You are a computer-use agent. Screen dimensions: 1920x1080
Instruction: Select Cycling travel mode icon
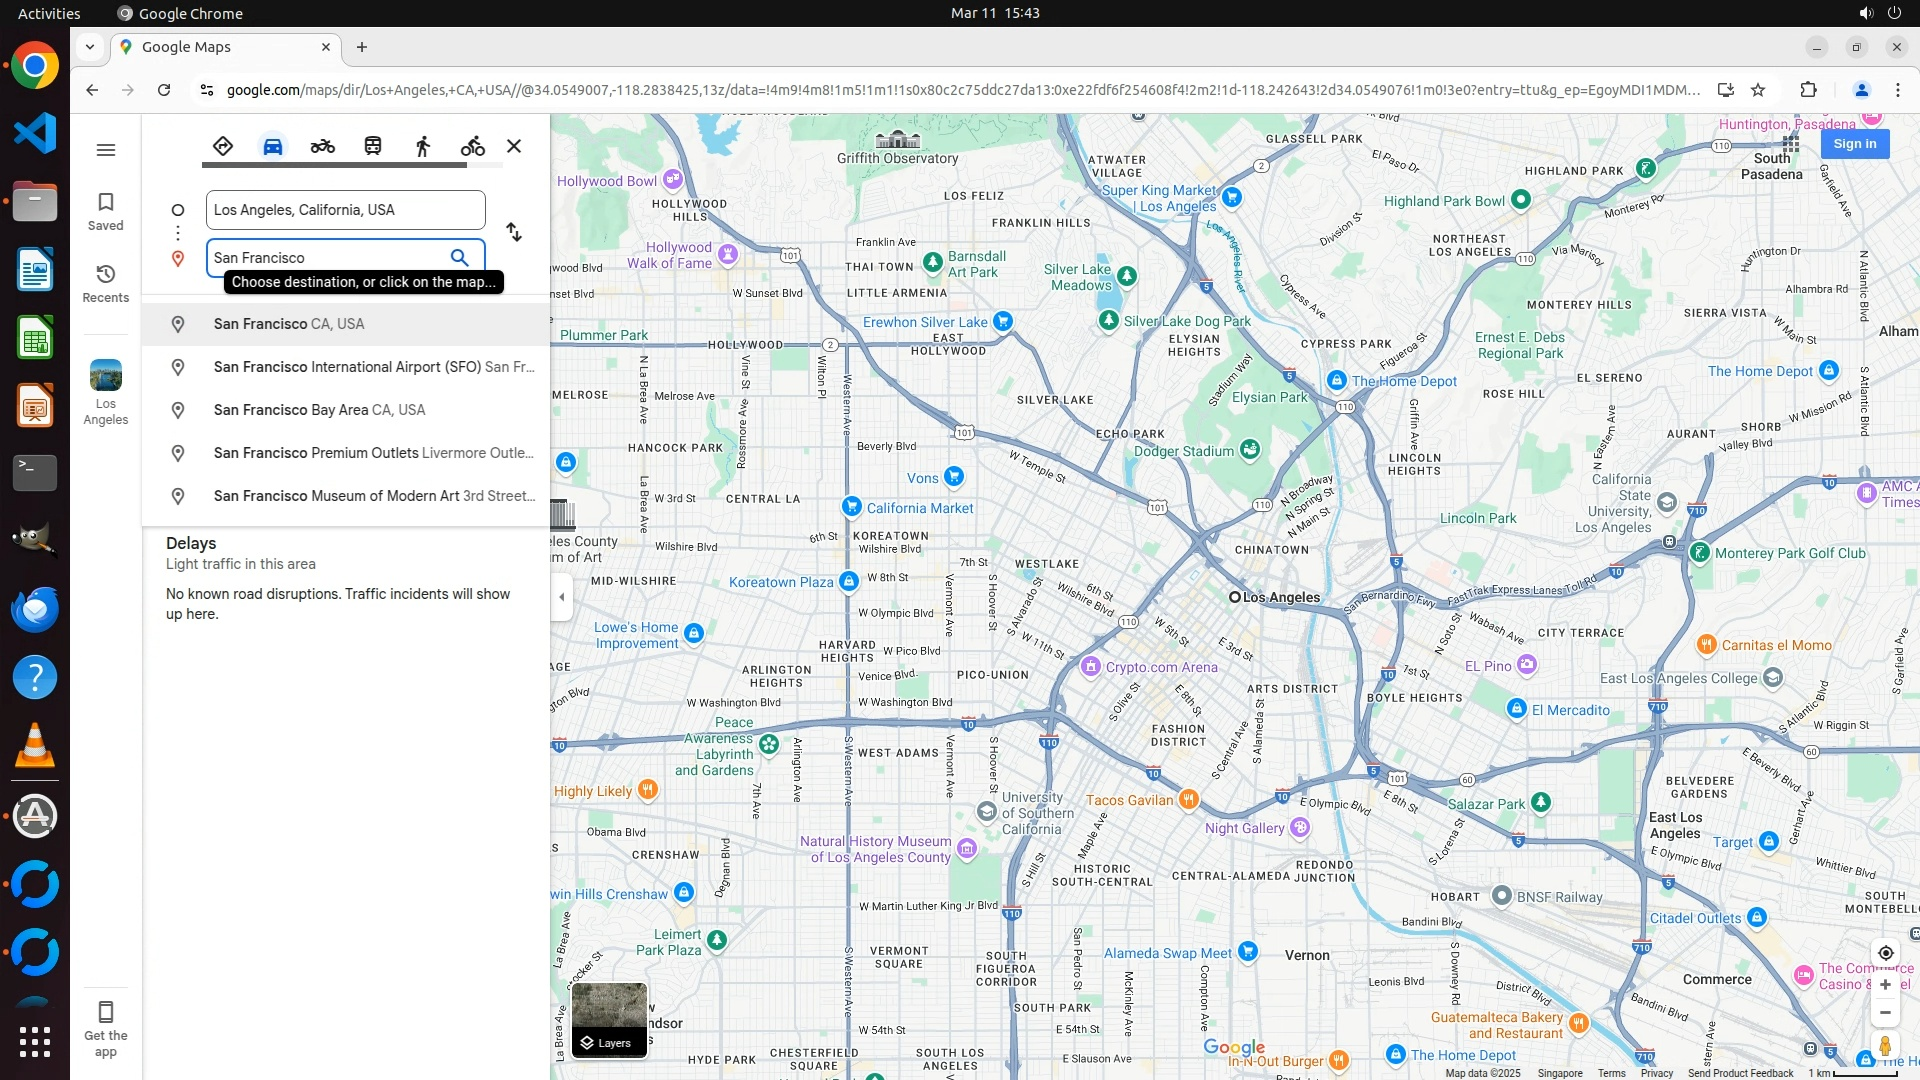click(x=472, y=146)
